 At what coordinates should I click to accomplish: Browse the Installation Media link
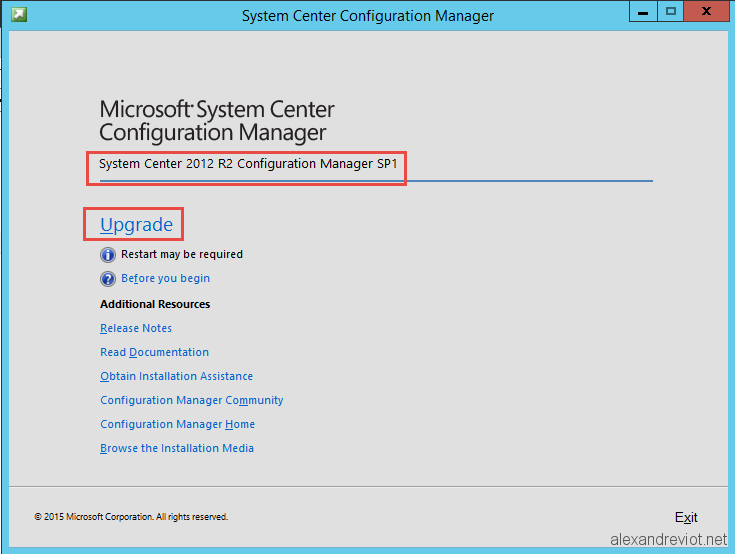177,448
